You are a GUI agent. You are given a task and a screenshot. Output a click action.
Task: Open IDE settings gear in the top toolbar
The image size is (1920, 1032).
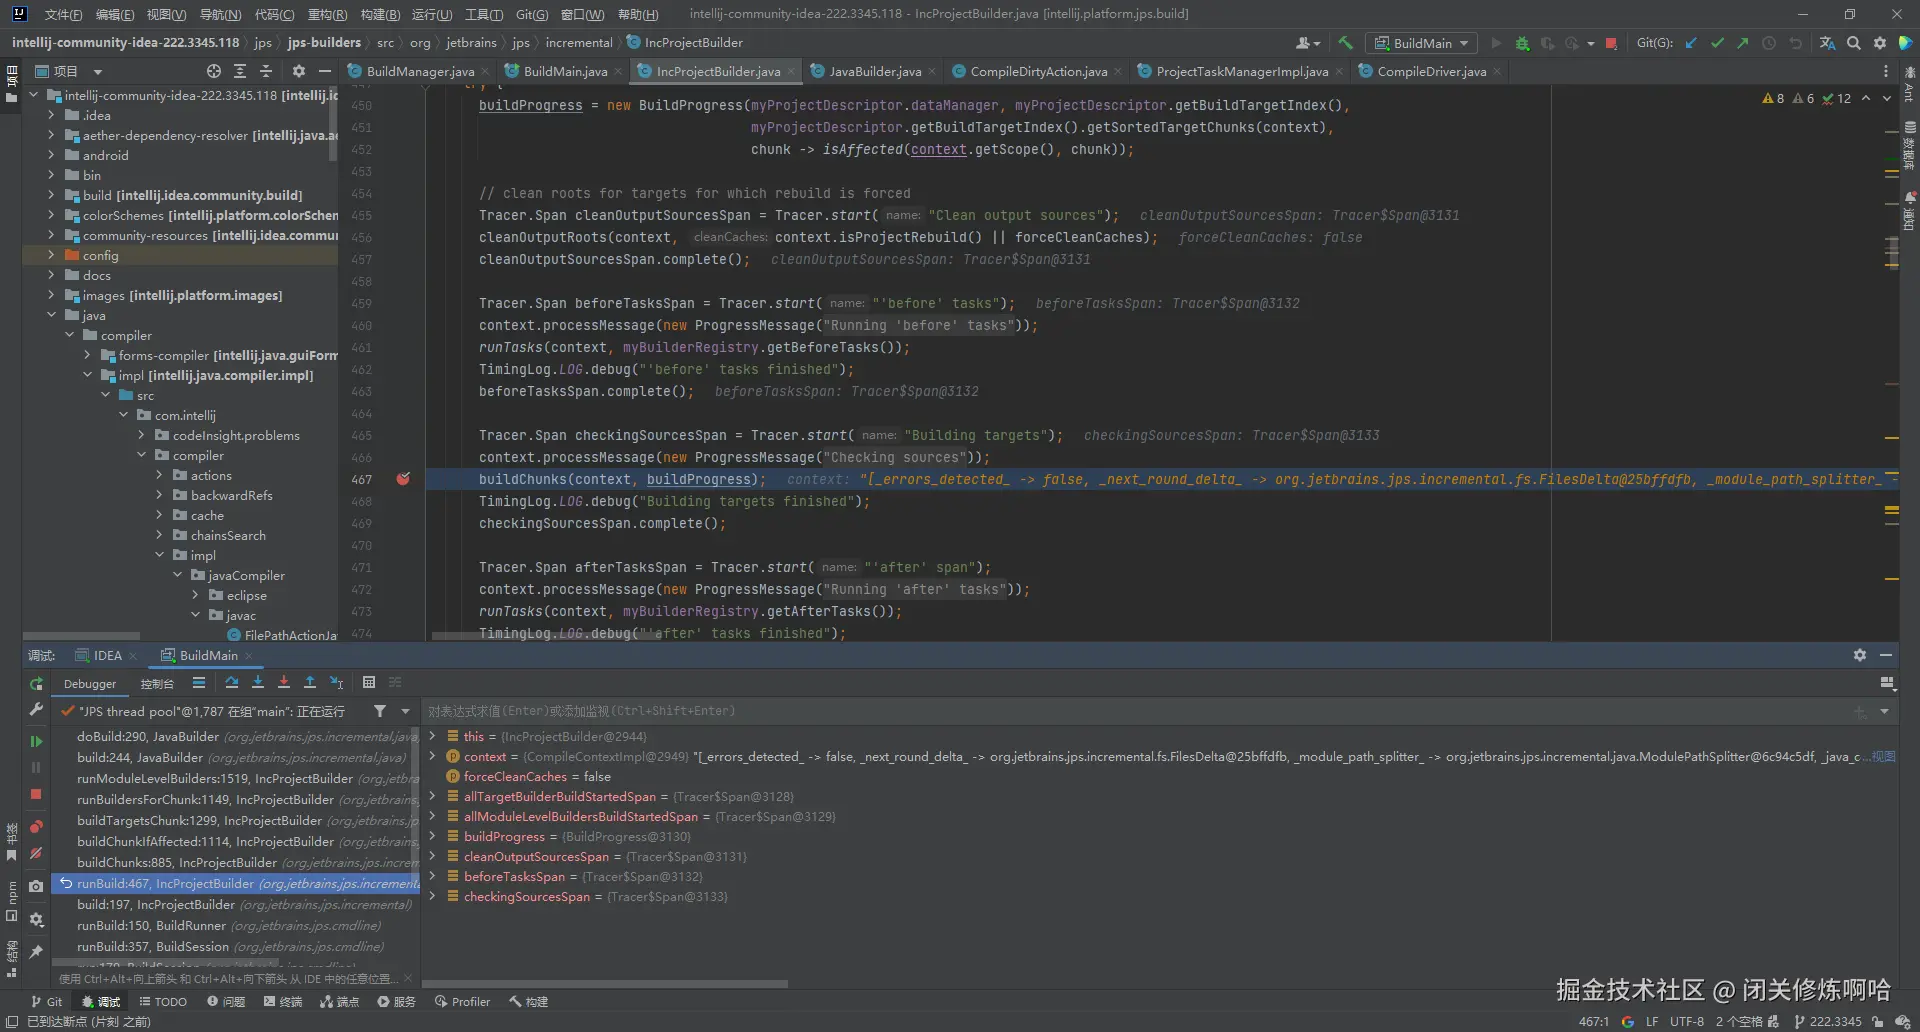[x=1880, y=43]
